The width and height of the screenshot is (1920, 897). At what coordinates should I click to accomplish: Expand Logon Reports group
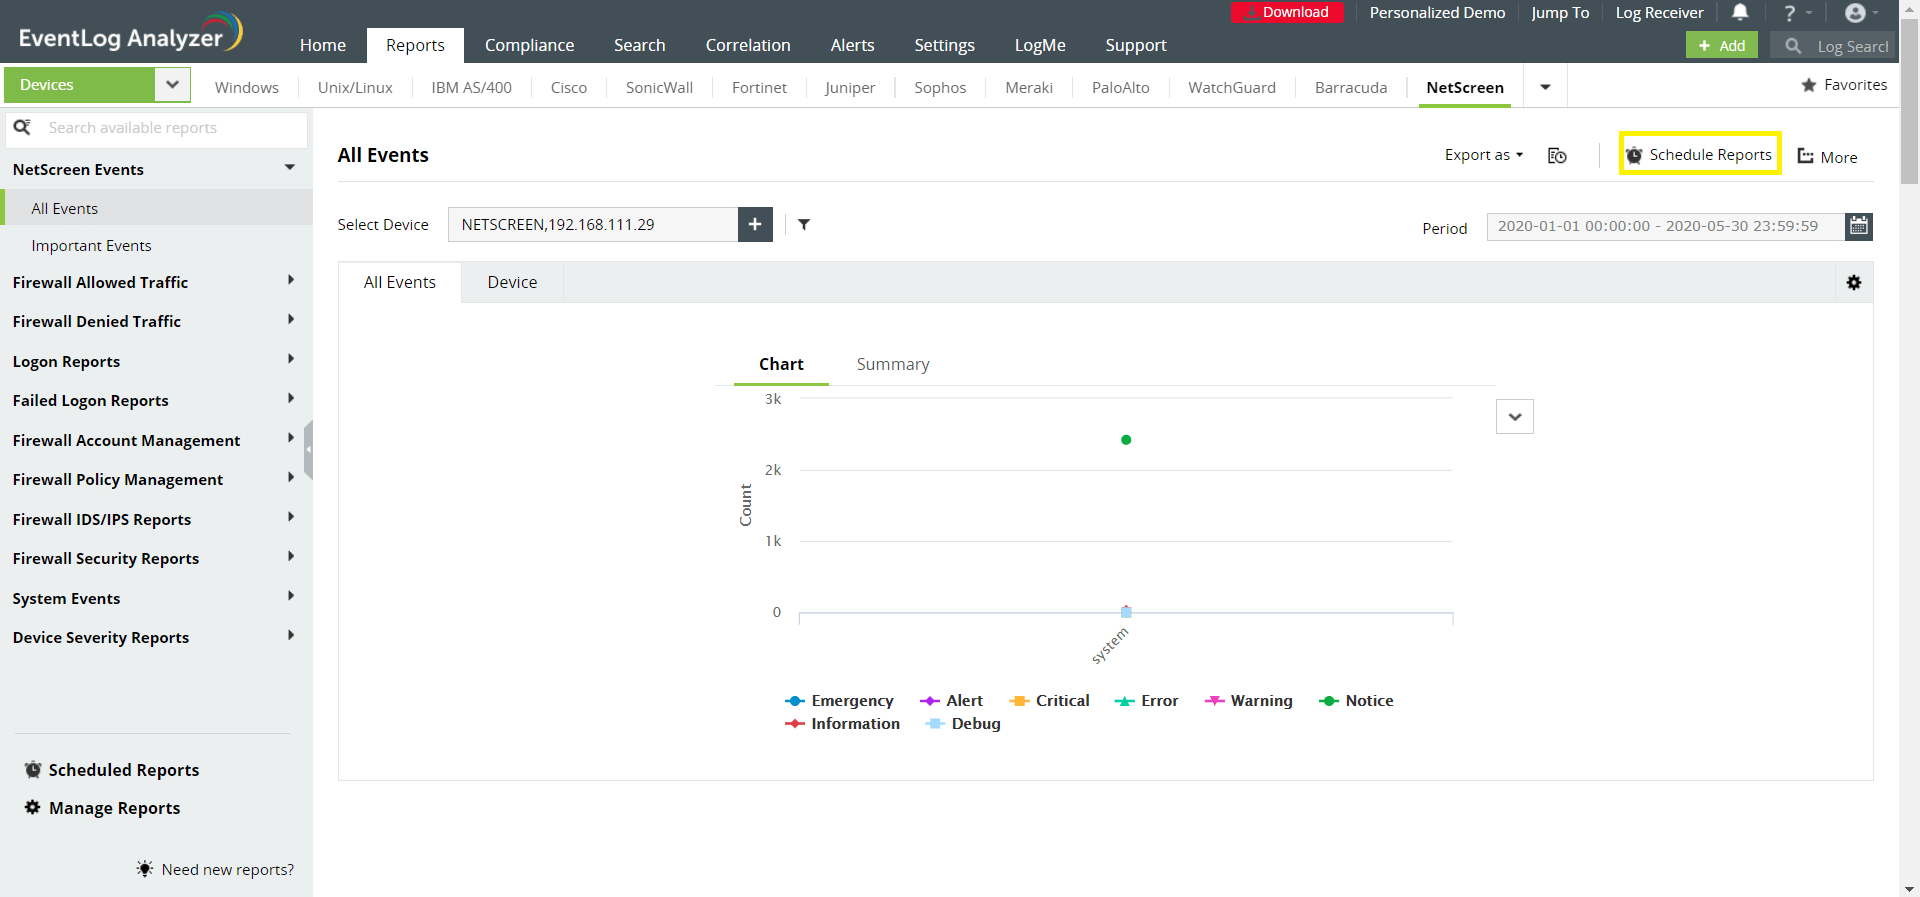pyautogui.click(x=291, y=360)
